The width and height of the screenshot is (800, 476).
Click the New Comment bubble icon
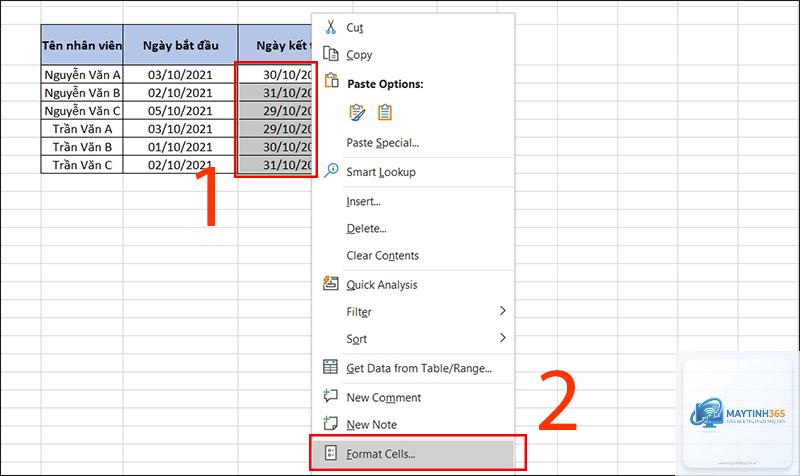click(331, 395)
